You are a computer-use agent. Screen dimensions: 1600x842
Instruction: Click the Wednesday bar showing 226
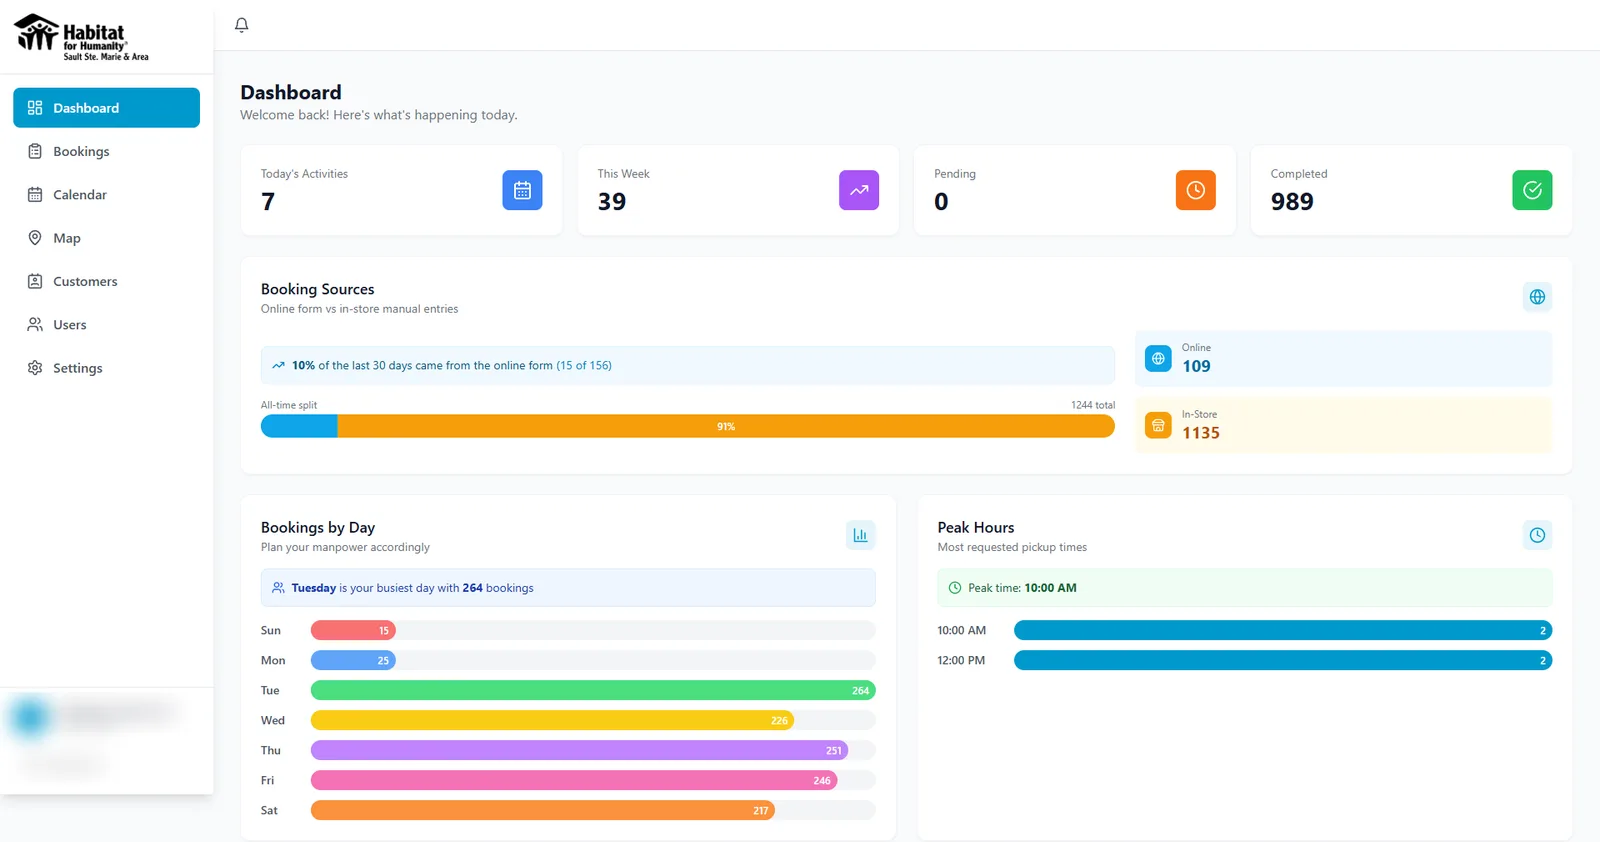552,720
